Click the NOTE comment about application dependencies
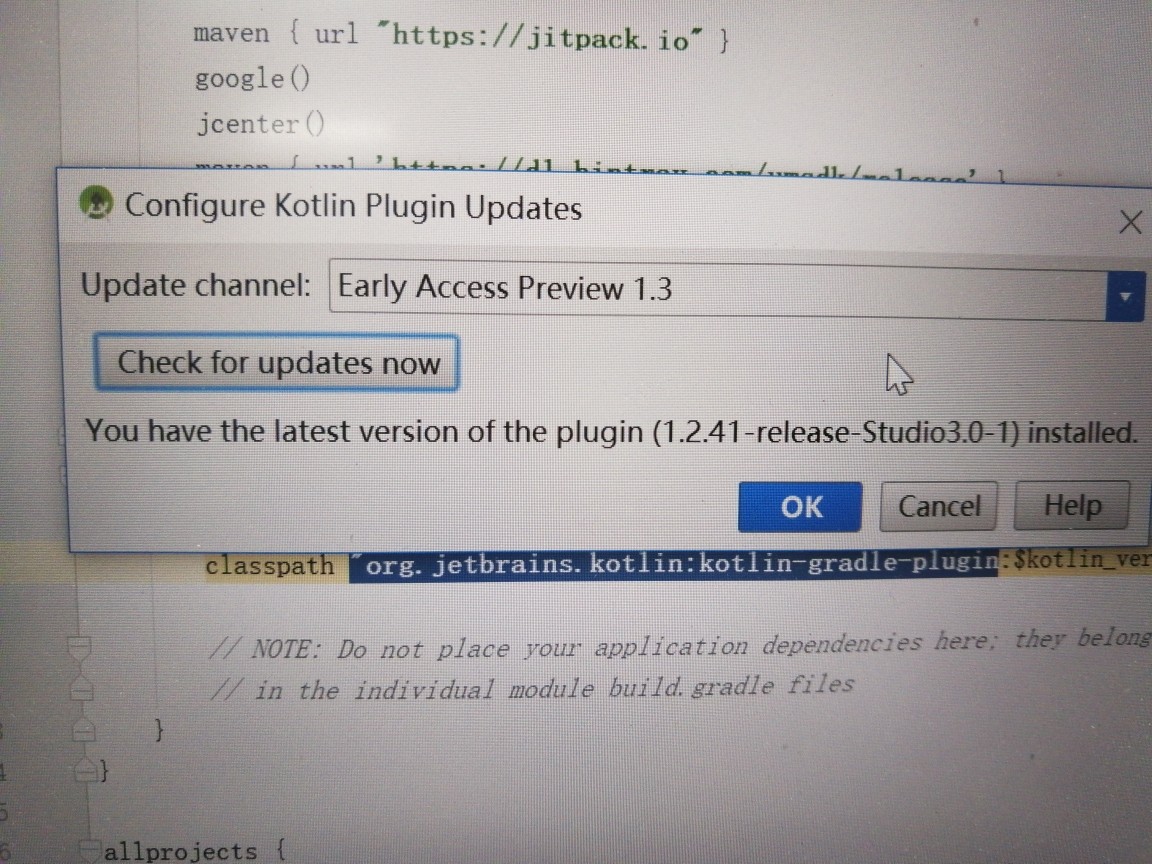Viewport: 1152px width, 864px height. click(x=679, y=645)
